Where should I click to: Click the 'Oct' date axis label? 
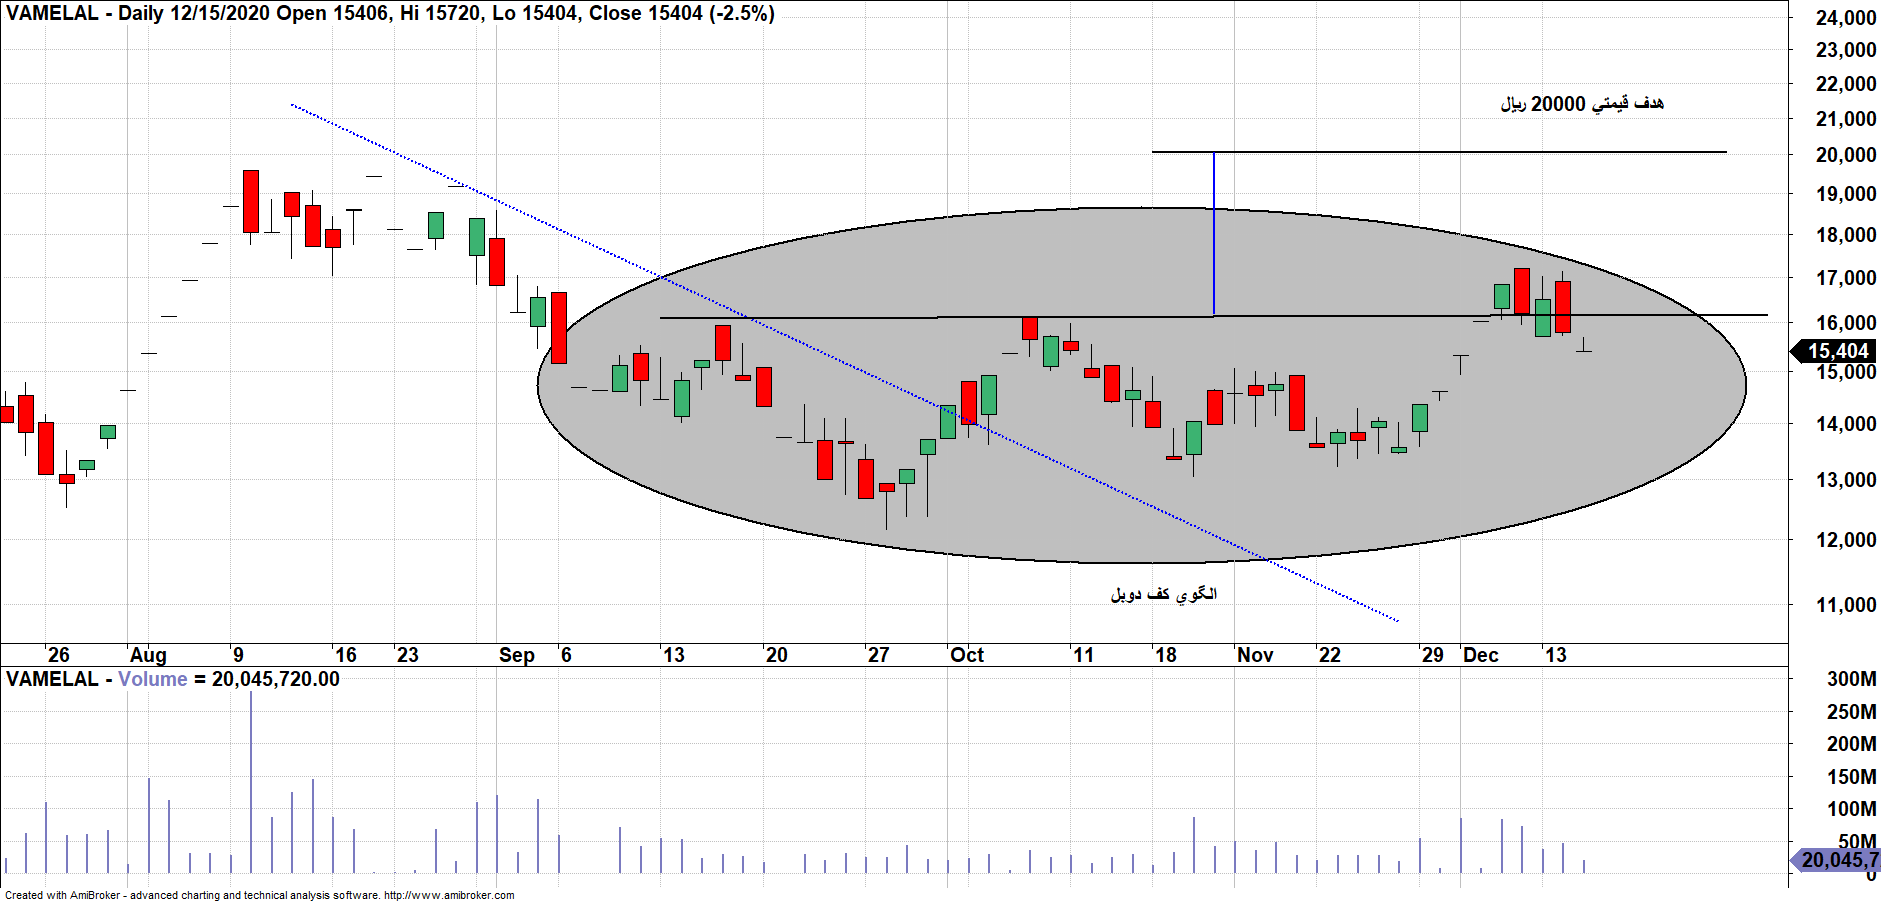click(966, 655)
